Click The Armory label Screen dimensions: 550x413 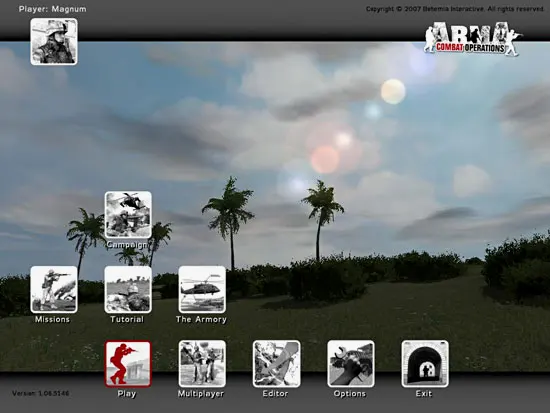[201, 319]
